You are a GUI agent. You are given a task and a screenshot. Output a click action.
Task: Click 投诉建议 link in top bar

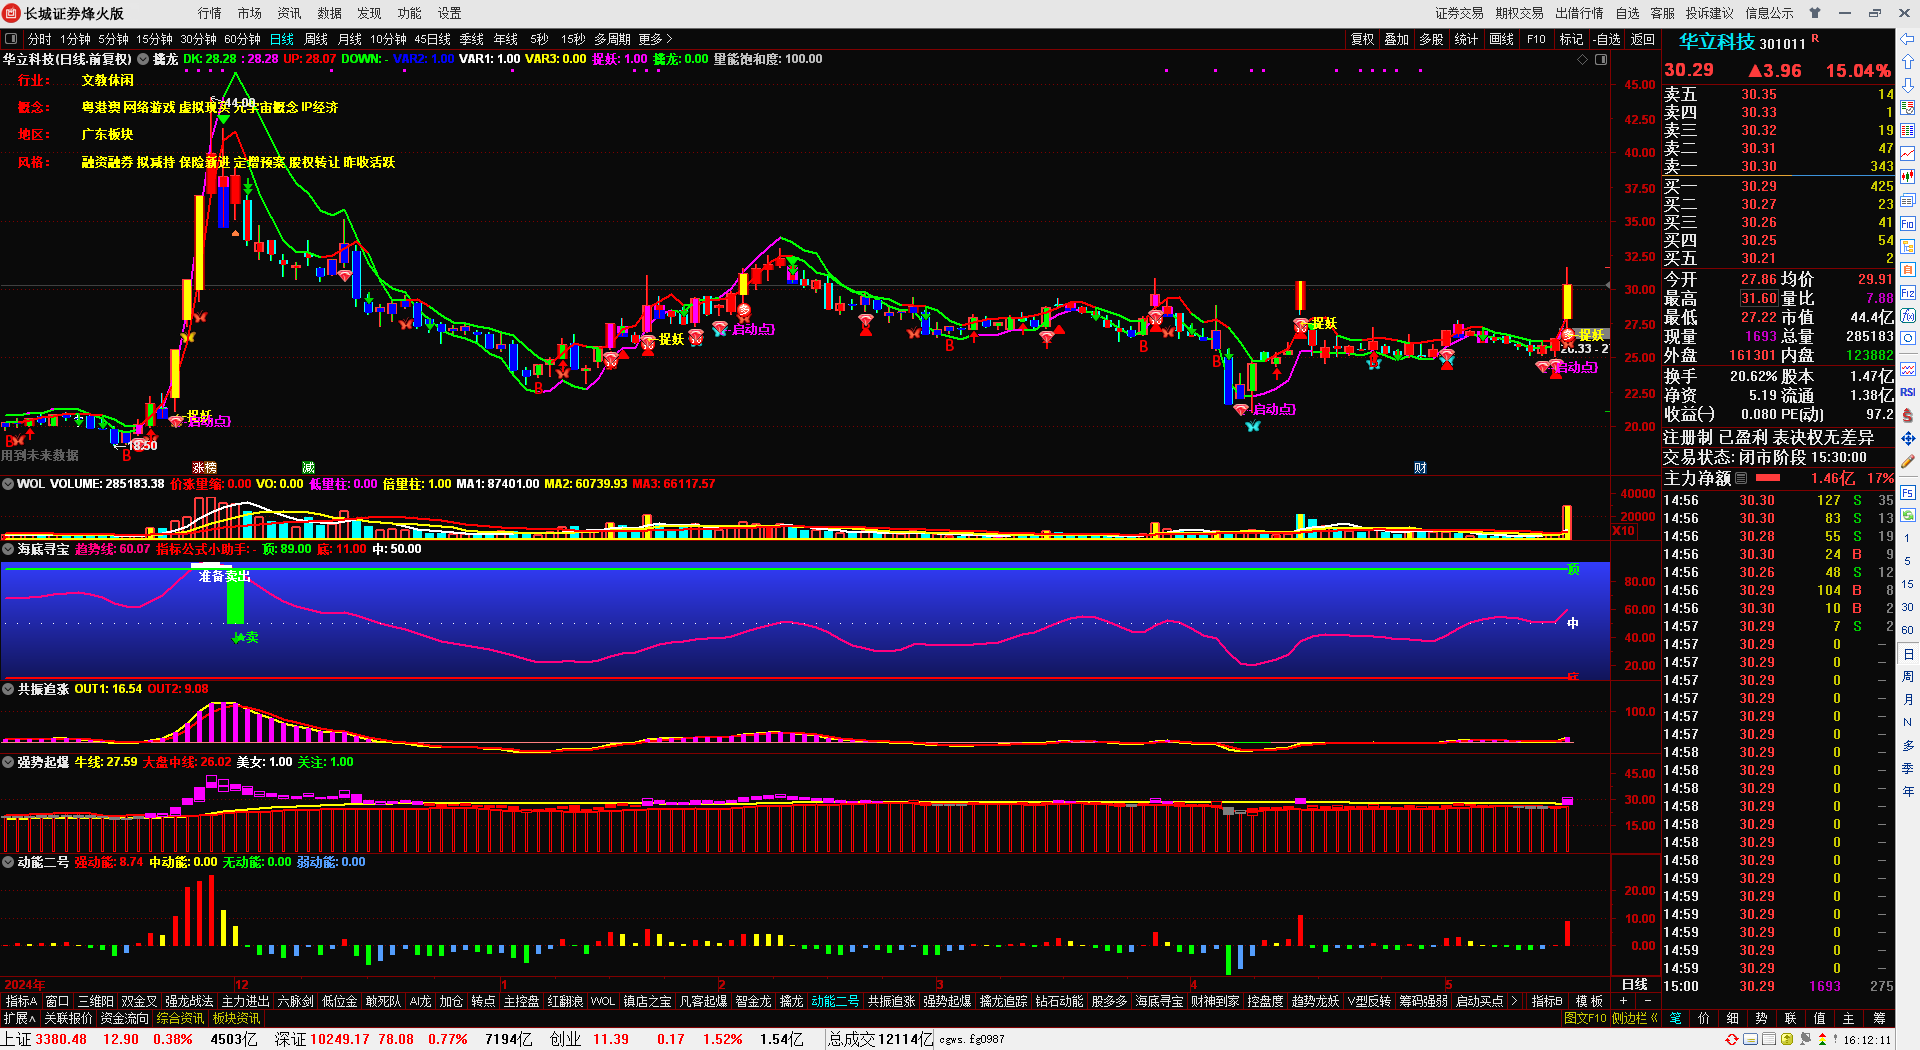coord(1709,13)
